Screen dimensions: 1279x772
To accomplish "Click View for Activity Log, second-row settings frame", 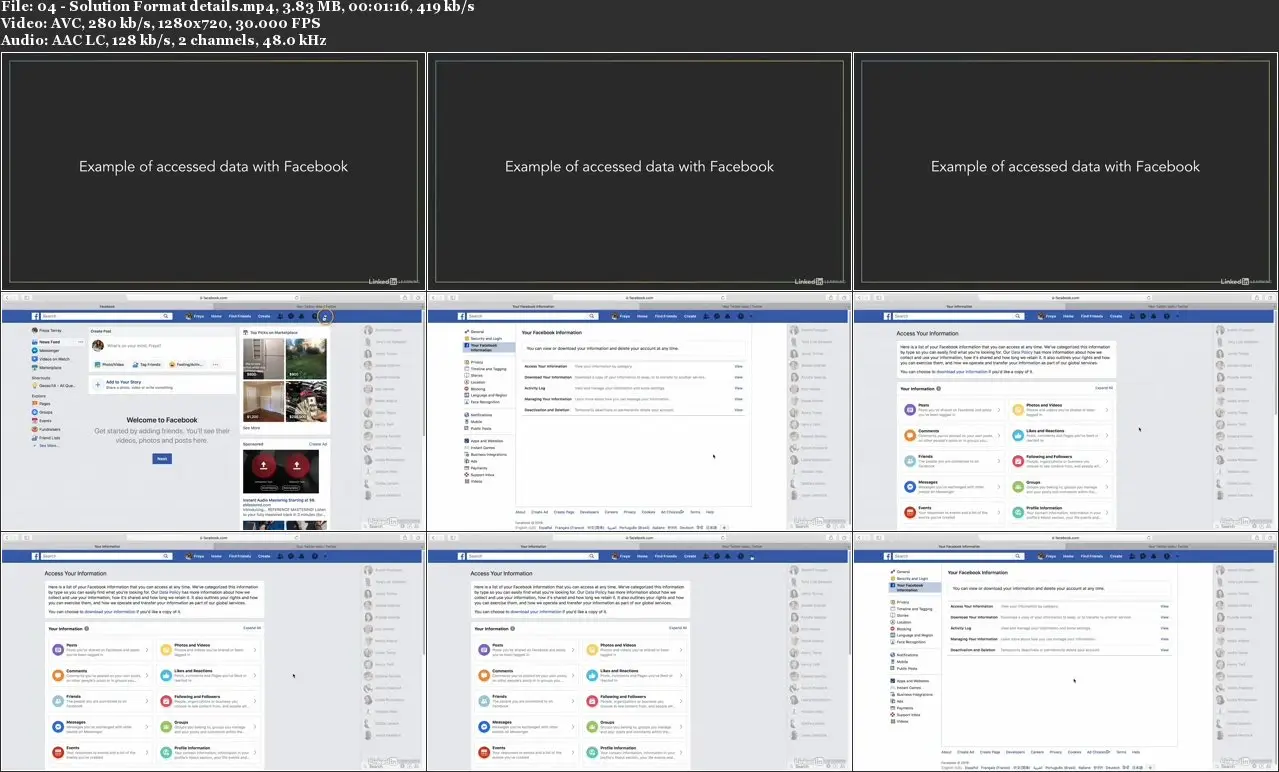I will tap(738, 388).
